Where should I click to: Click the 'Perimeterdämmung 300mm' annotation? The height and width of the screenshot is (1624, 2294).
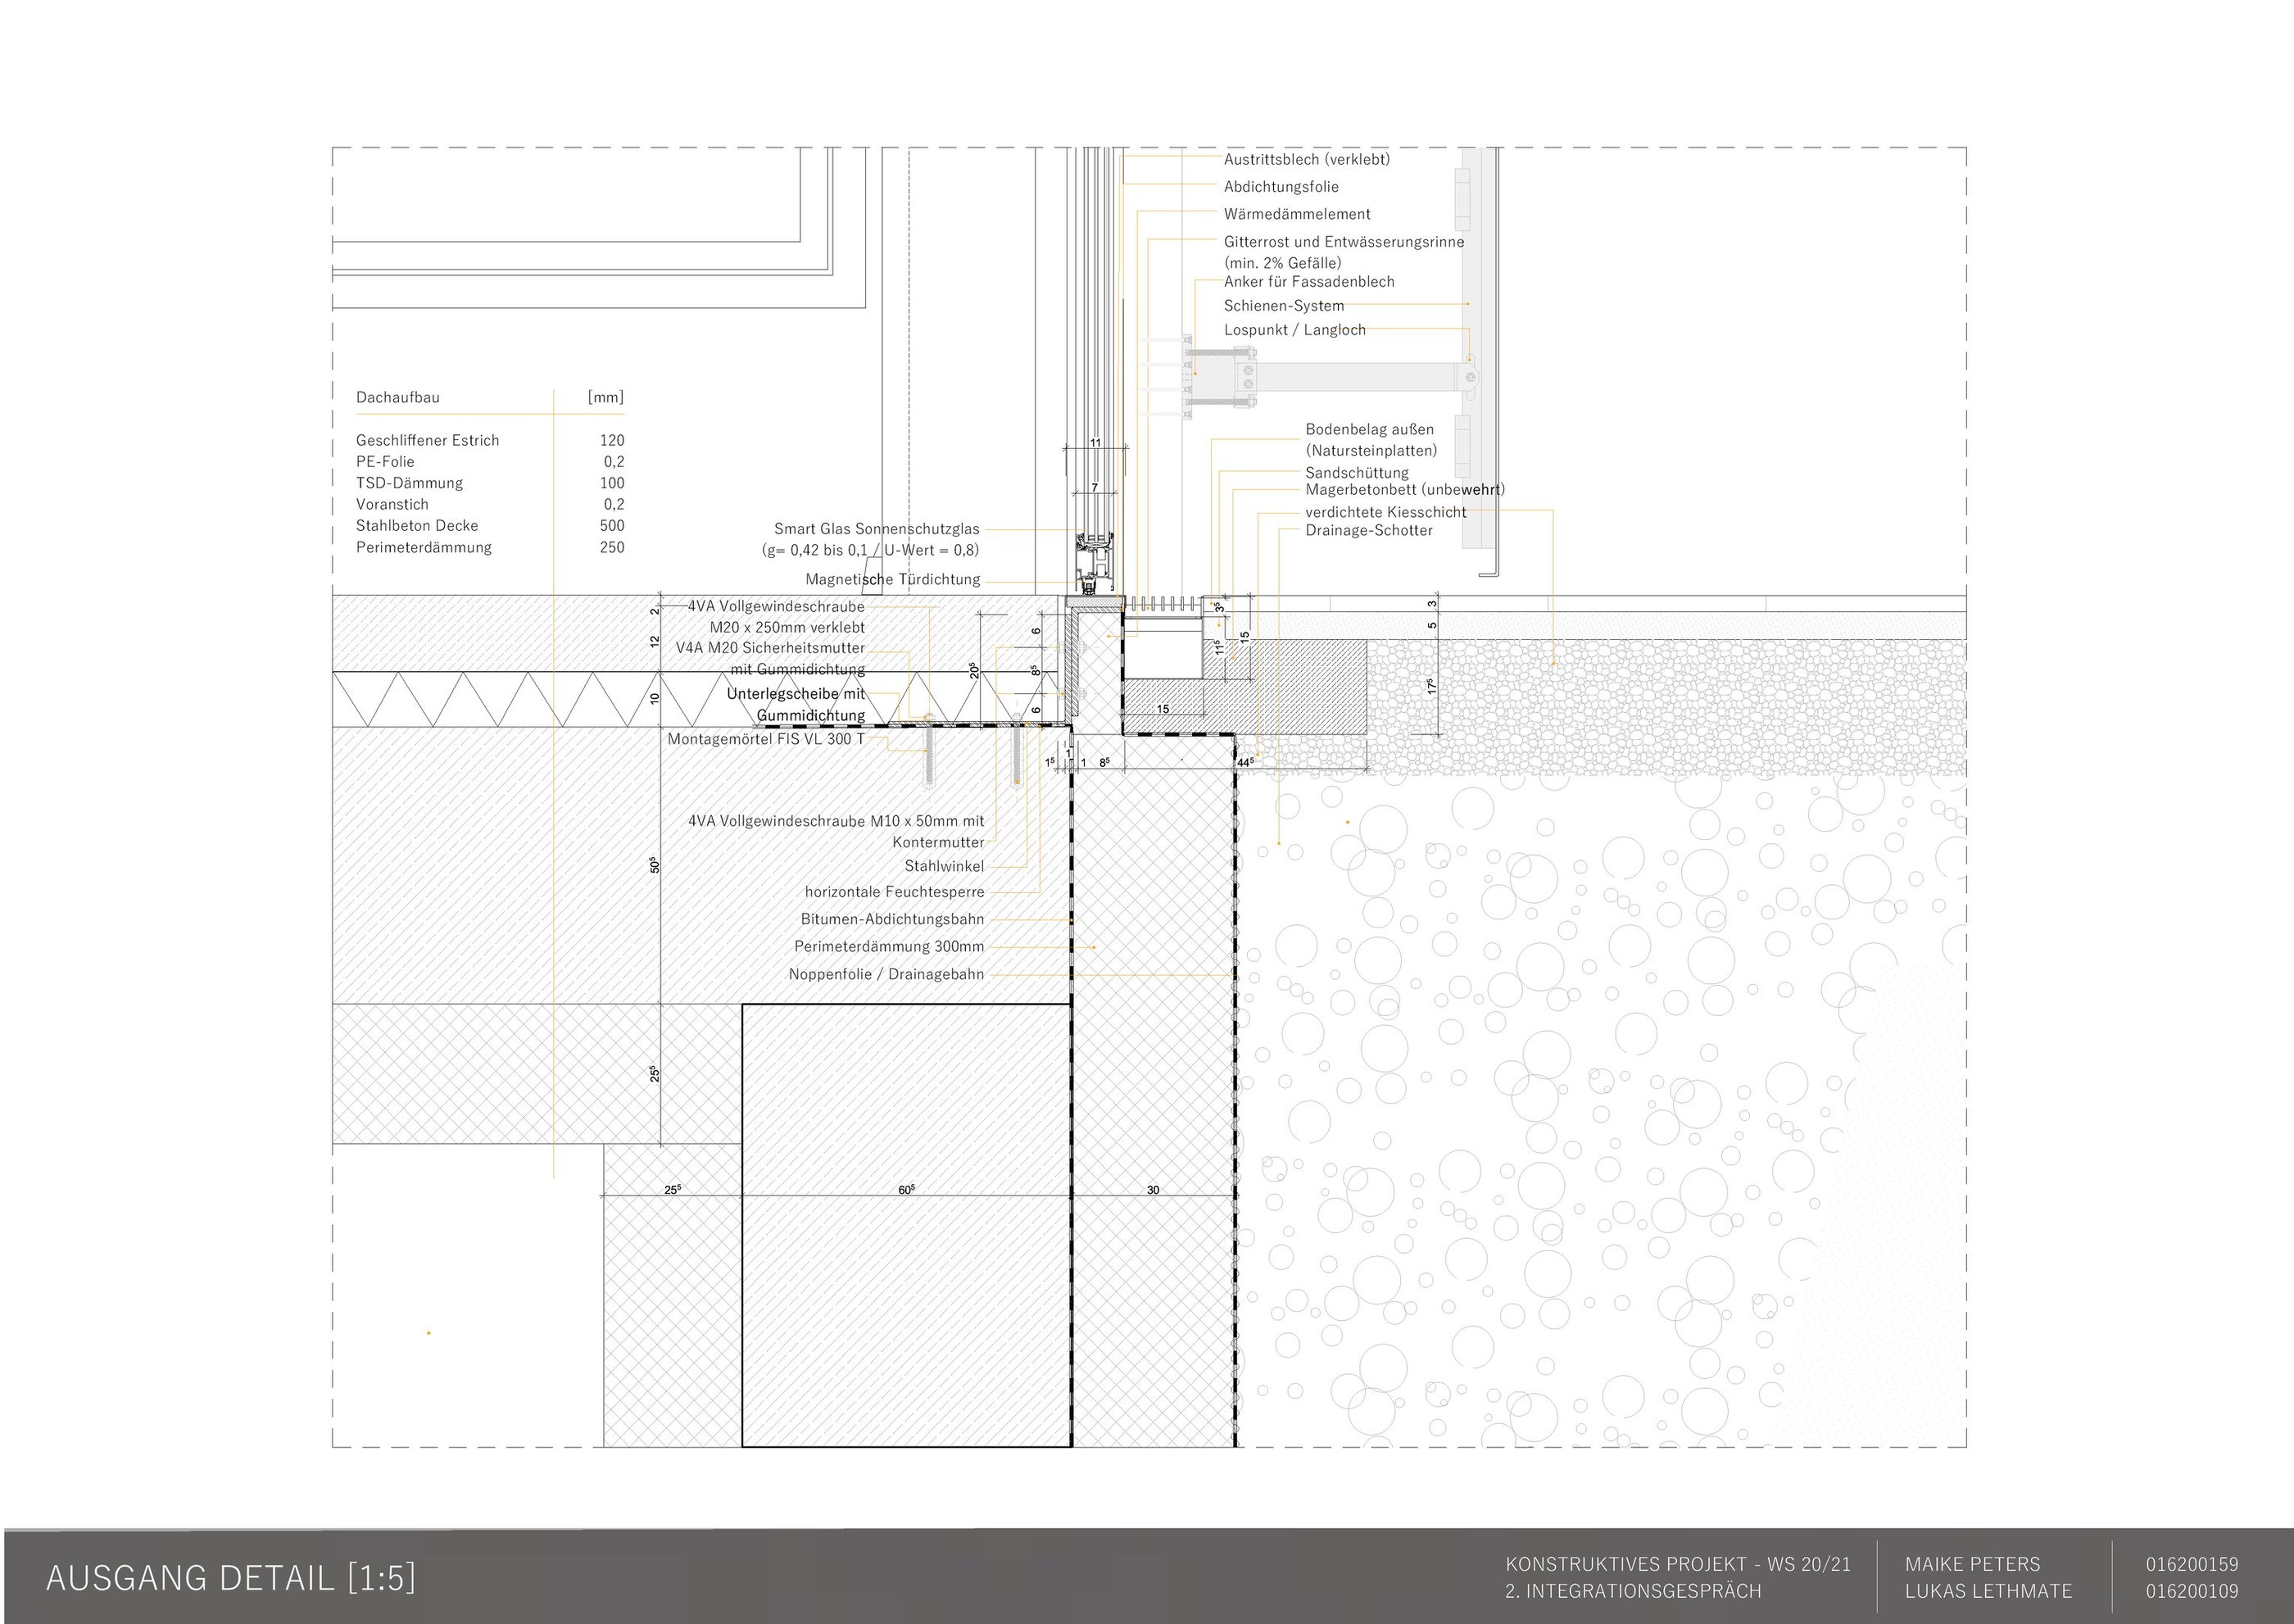(888, 947)
